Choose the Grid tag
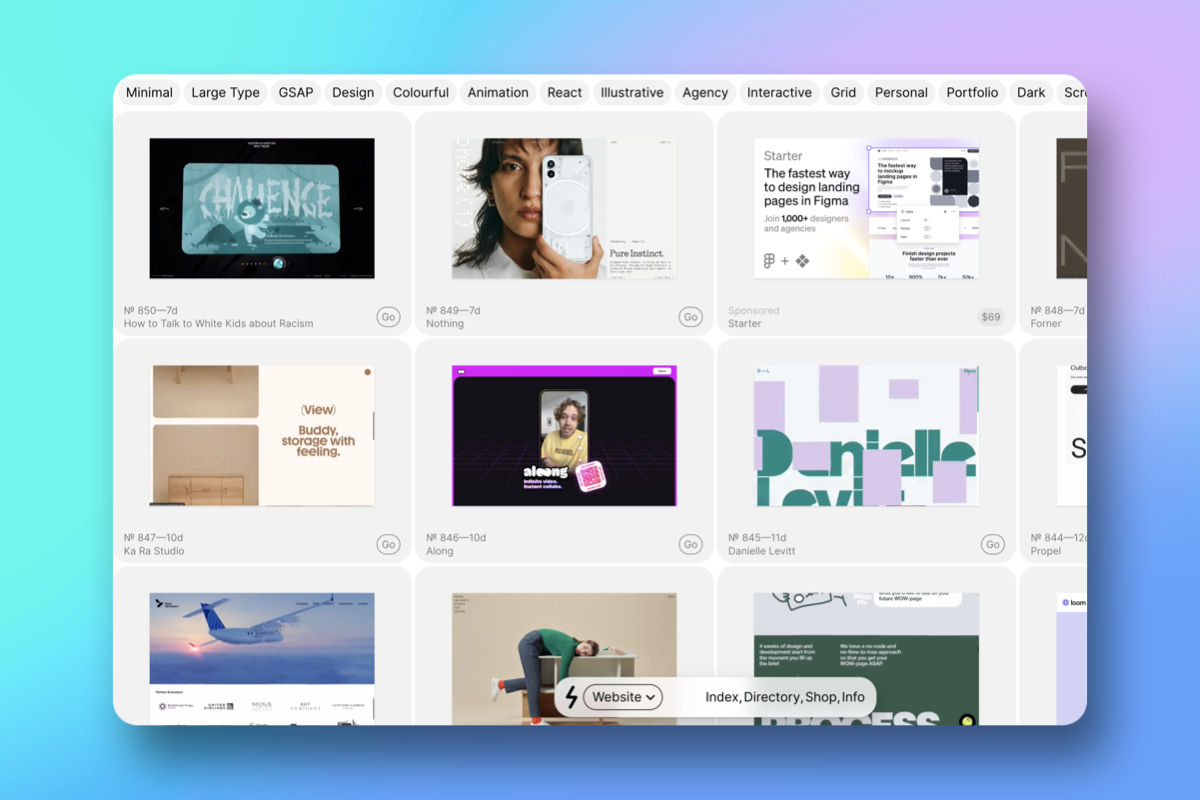 (843, 92)
